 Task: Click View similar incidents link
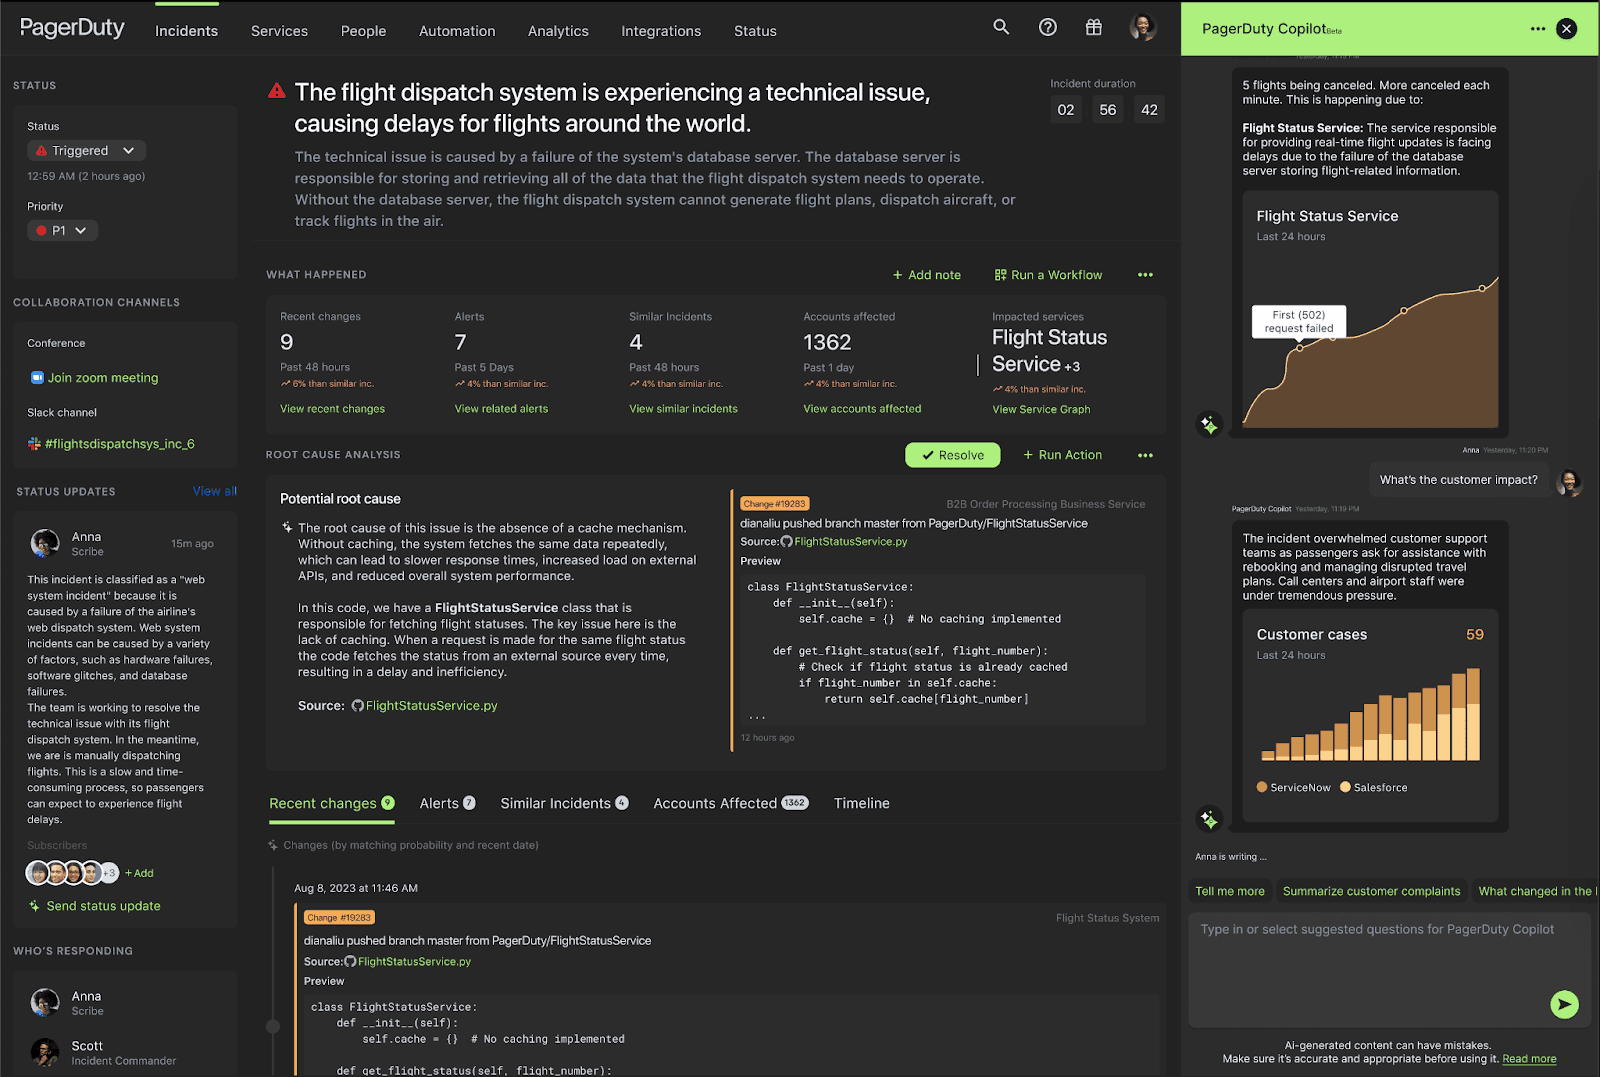(683, 409)
